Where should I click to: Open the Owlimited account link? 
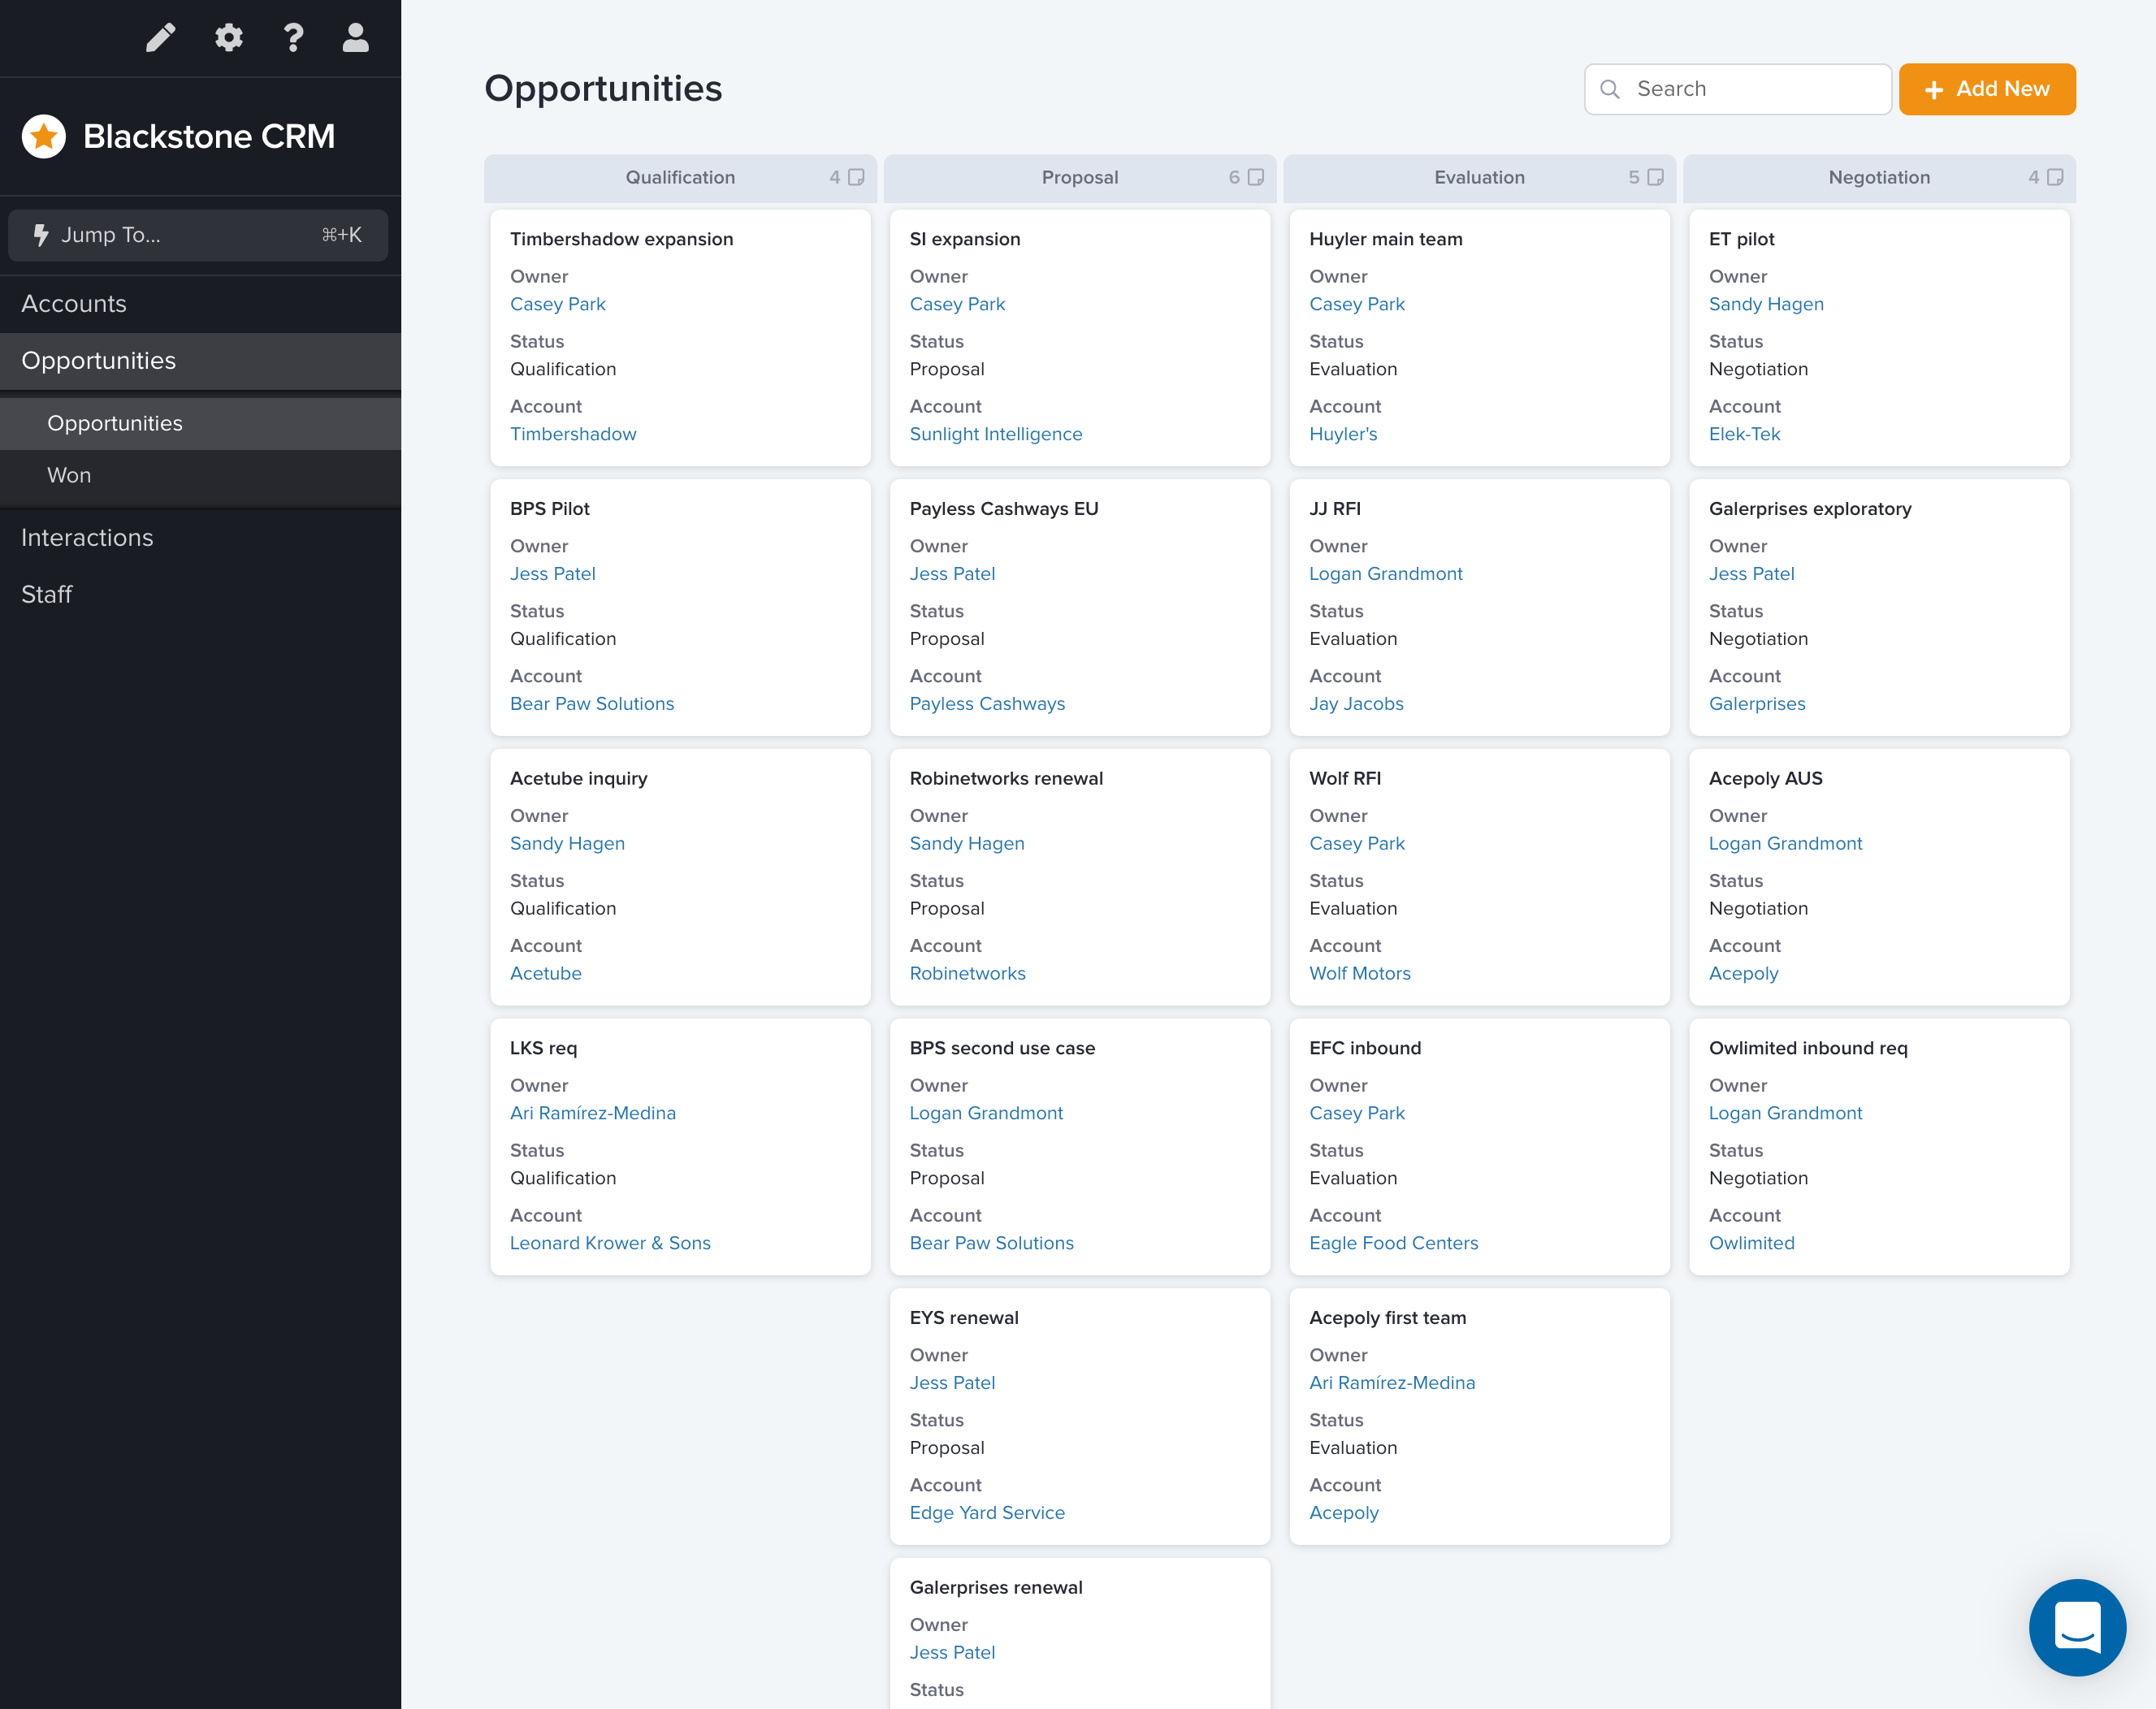pos(1751,1243)
